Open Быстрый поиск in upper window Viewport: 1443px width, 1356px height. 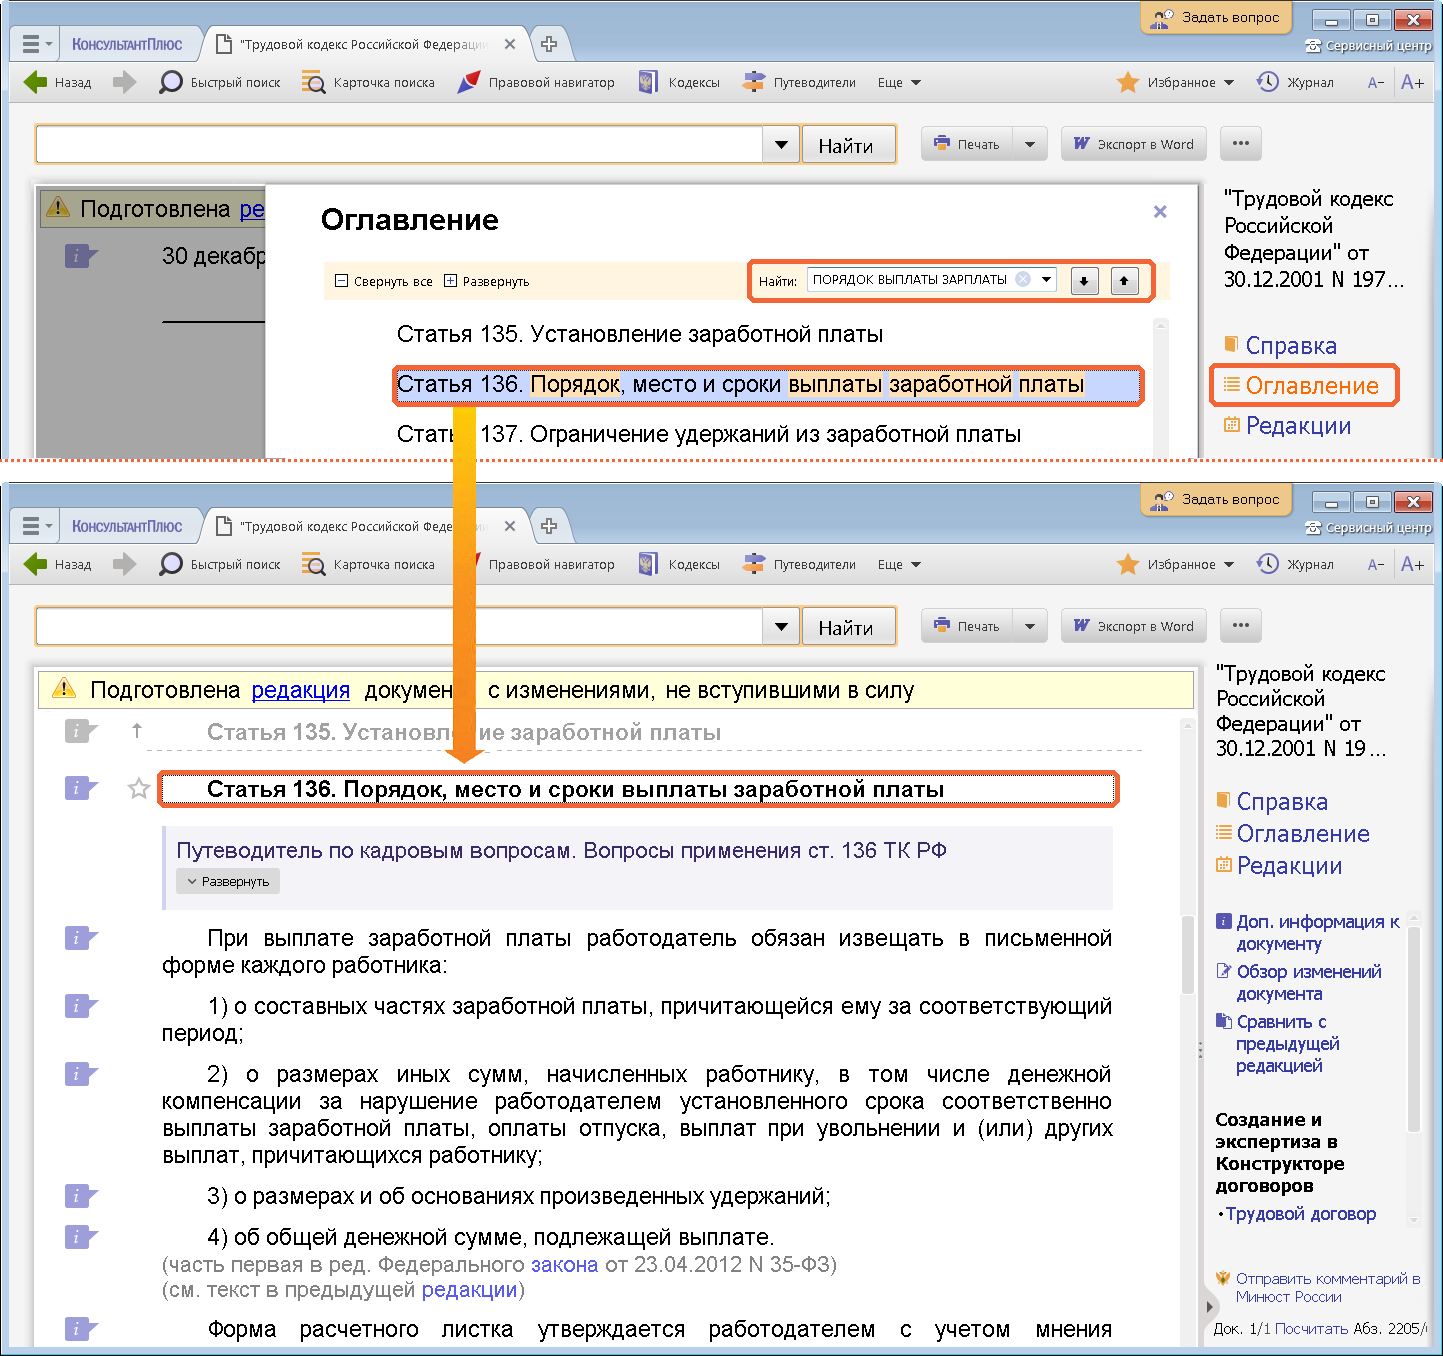[x=220, y=82]
